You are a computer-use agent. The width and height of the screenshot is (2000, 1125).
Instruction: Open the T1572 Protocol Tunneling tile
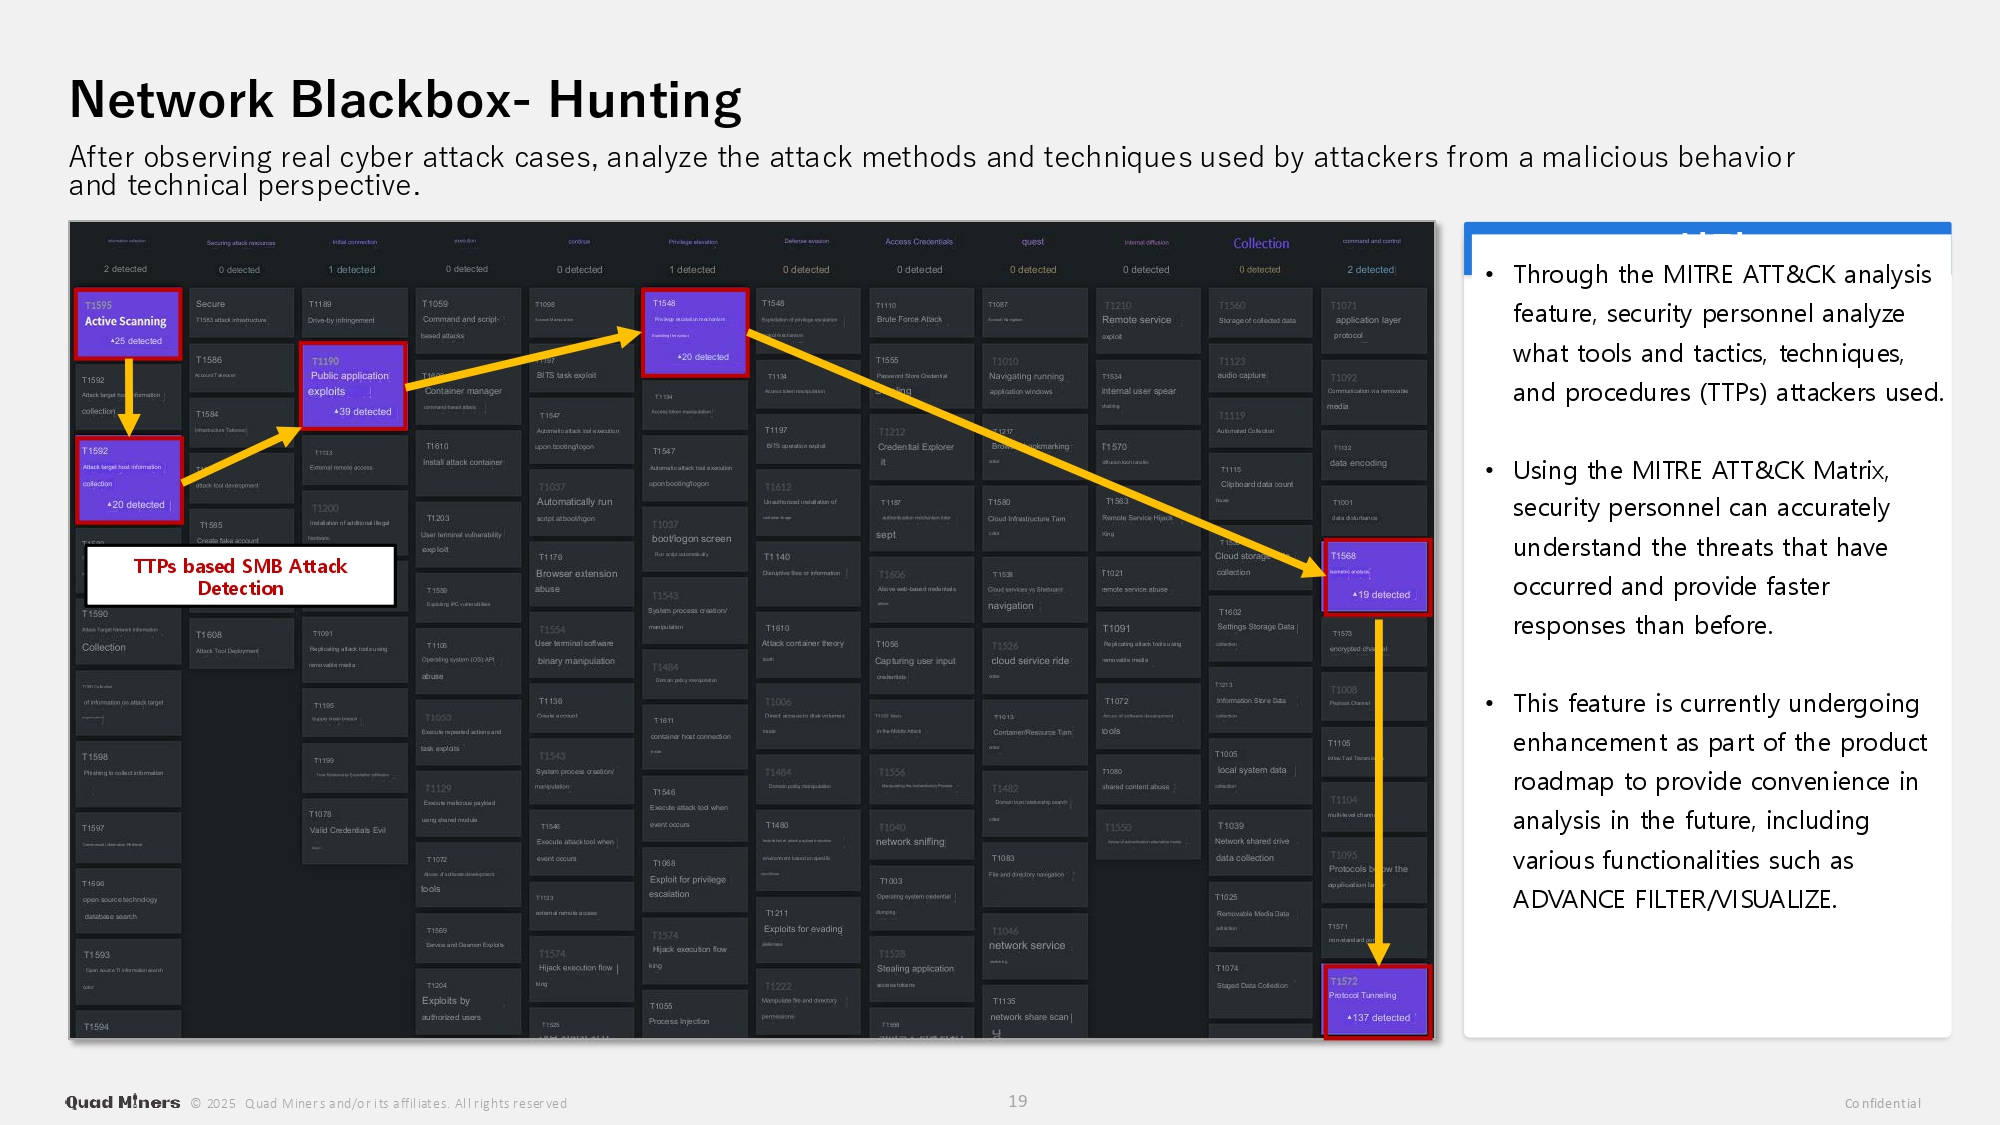click(1376, 1000)
